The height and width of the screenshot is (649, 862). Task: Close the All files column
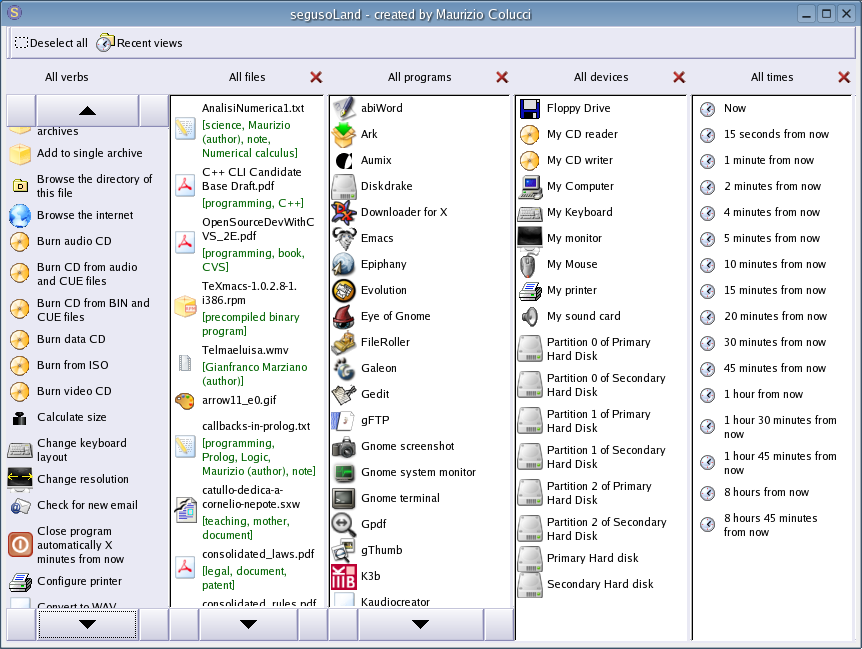tap(316, 77)
